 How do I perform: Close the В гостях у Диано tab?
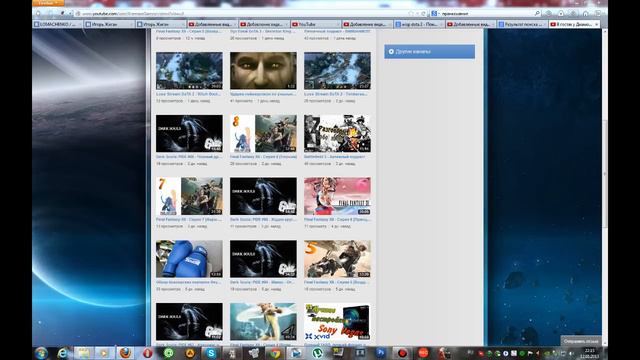click(596, 24)
